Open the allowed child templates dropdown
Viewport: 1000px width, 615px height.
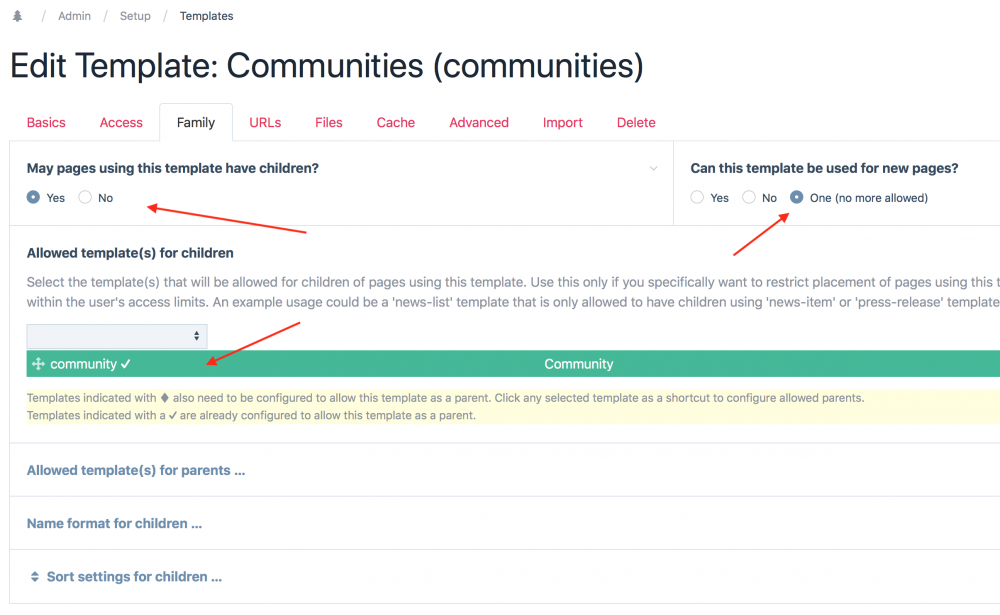point(117,336)
